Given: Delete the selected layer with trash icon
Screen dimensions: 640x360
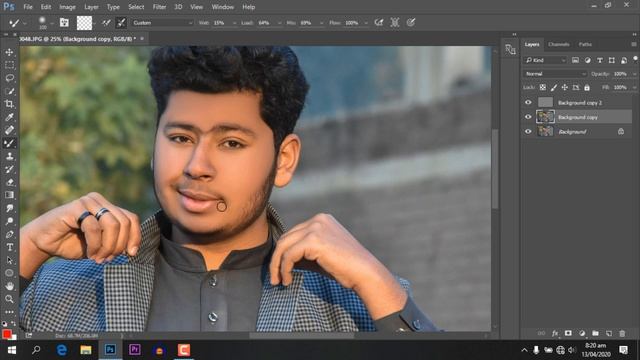Looking at the screenshot, I should tap(622, 333).
